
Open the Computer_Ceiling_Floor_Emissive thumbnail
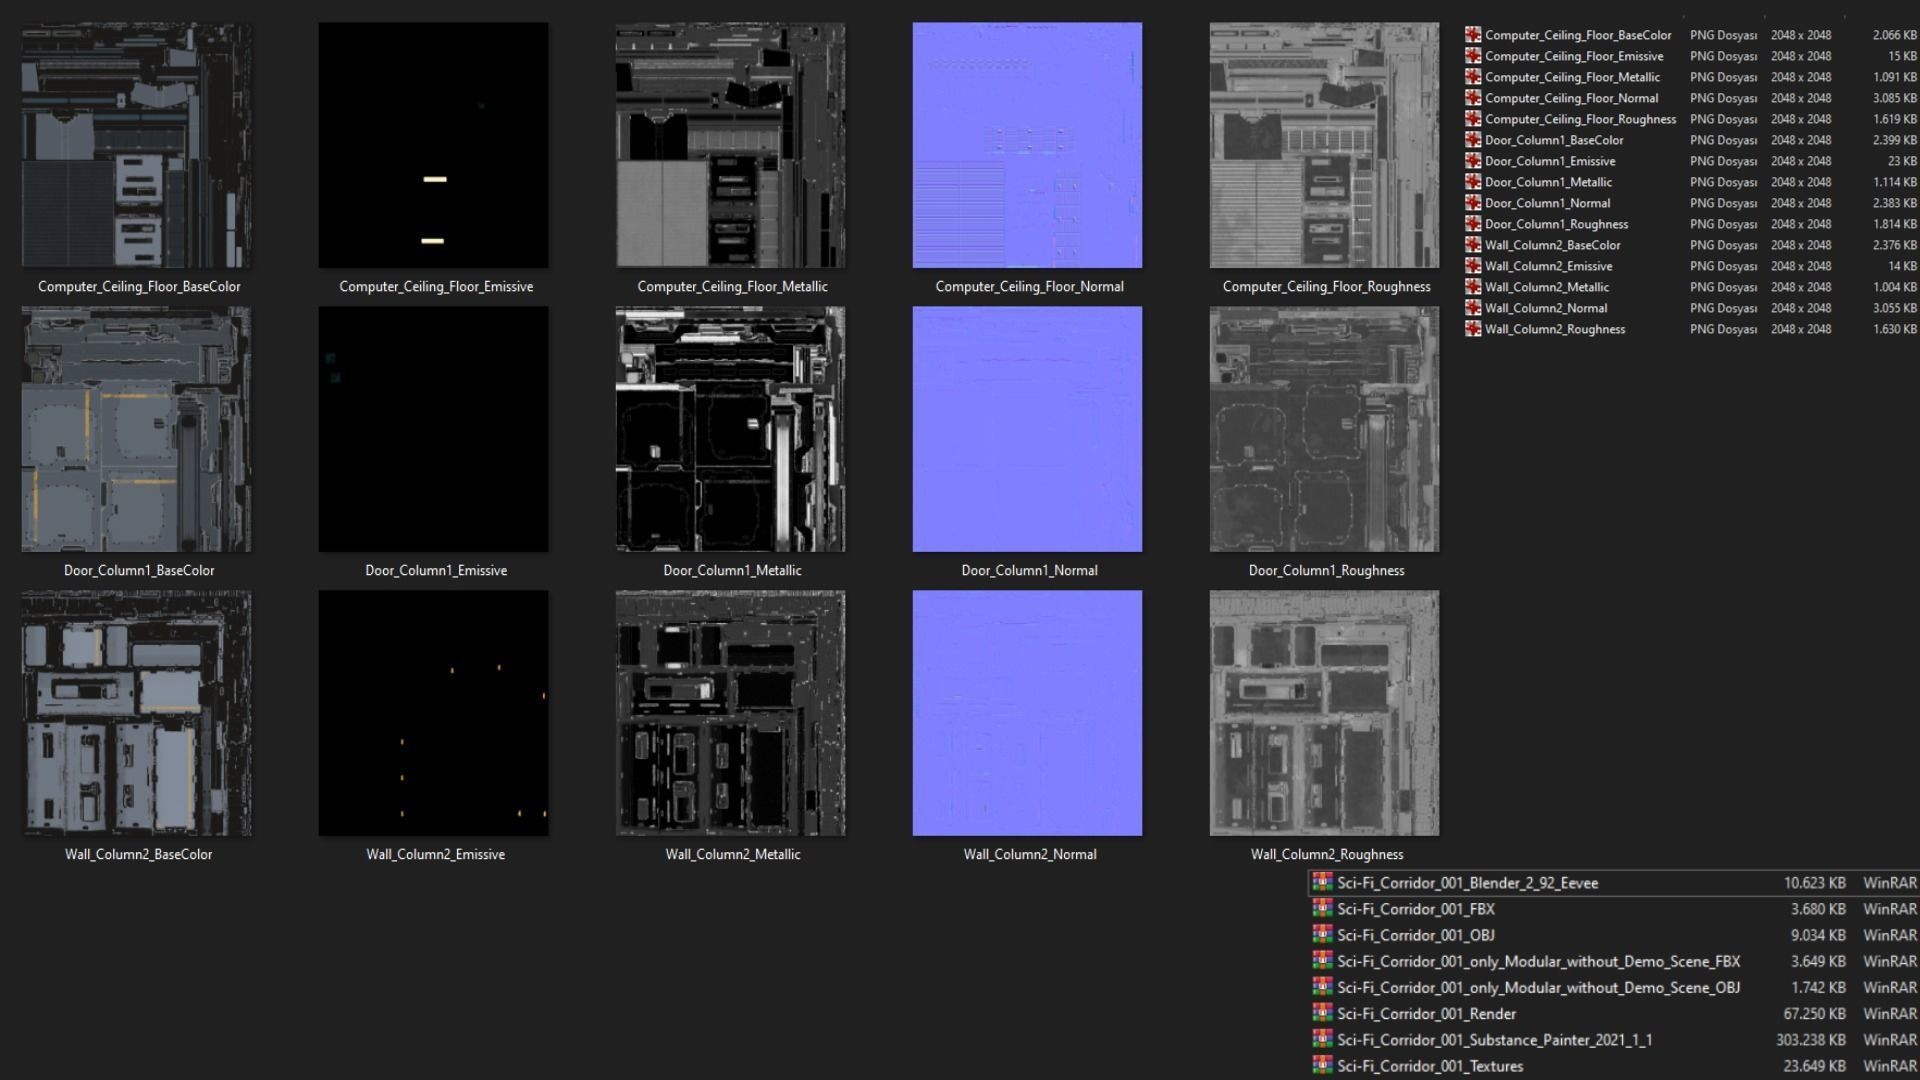click(433, 145)
